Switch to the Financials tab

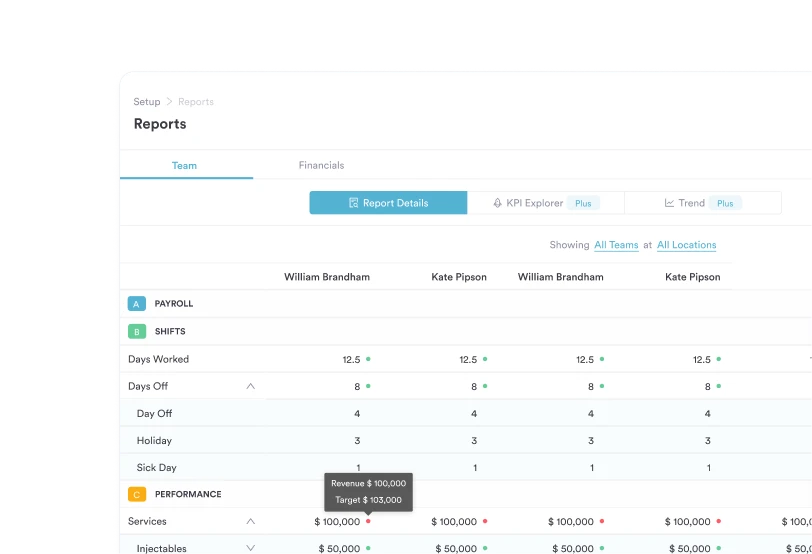point(321,165)
